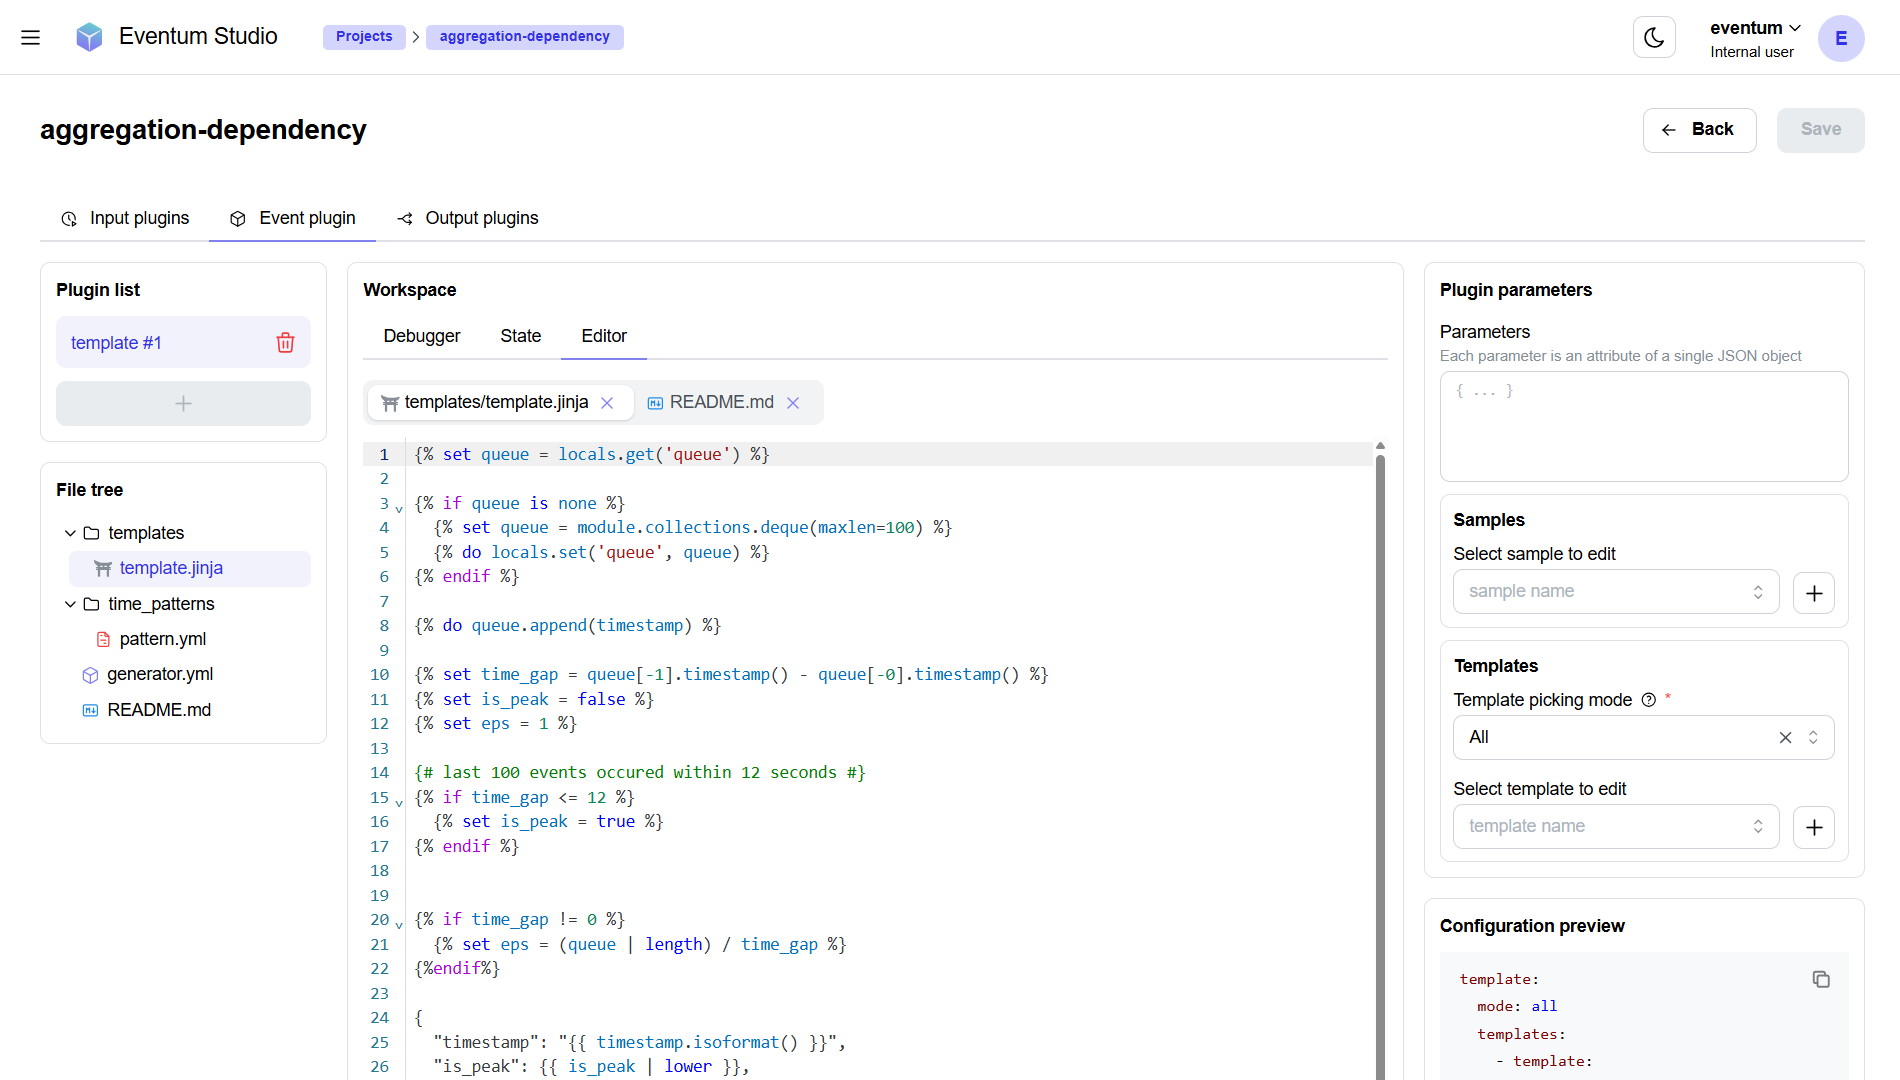Image resolution: width=1900 pixels, height=1080 pixels.
Task: Toggle dark mode with the moon icon
Action: tap(1653, 36)
